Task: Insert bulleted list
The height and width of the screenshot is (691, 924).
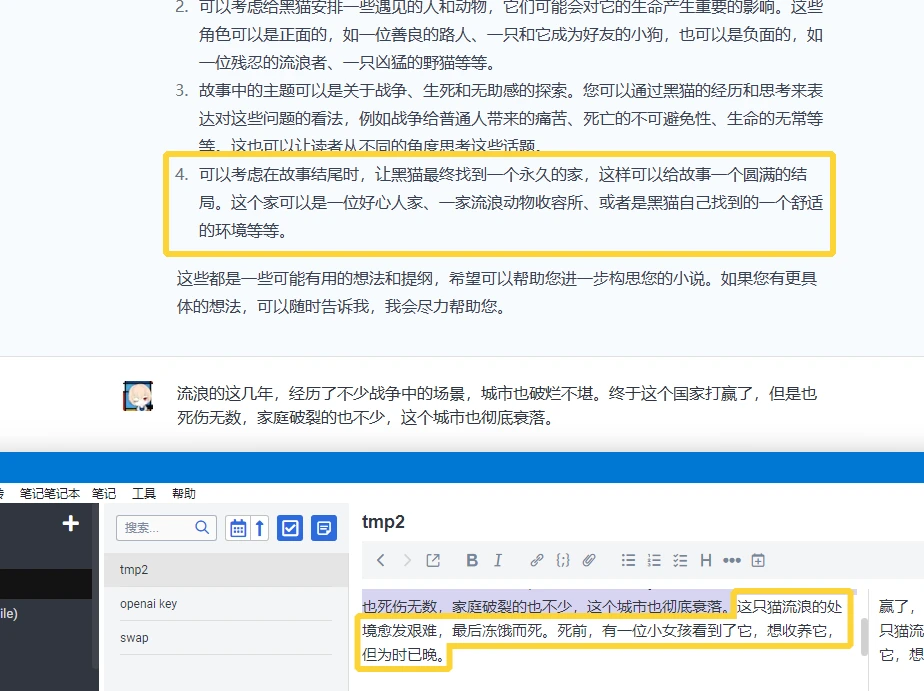Action: click(628, 560)
